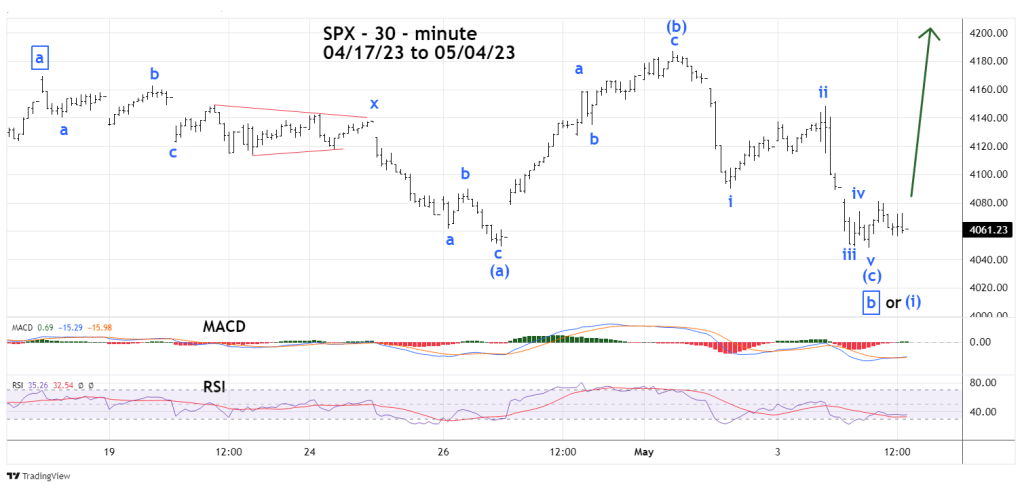This screenshot has width=1022, height=488.
Task: Select the 'iii' wave label near the low
Action: point(847,254)
